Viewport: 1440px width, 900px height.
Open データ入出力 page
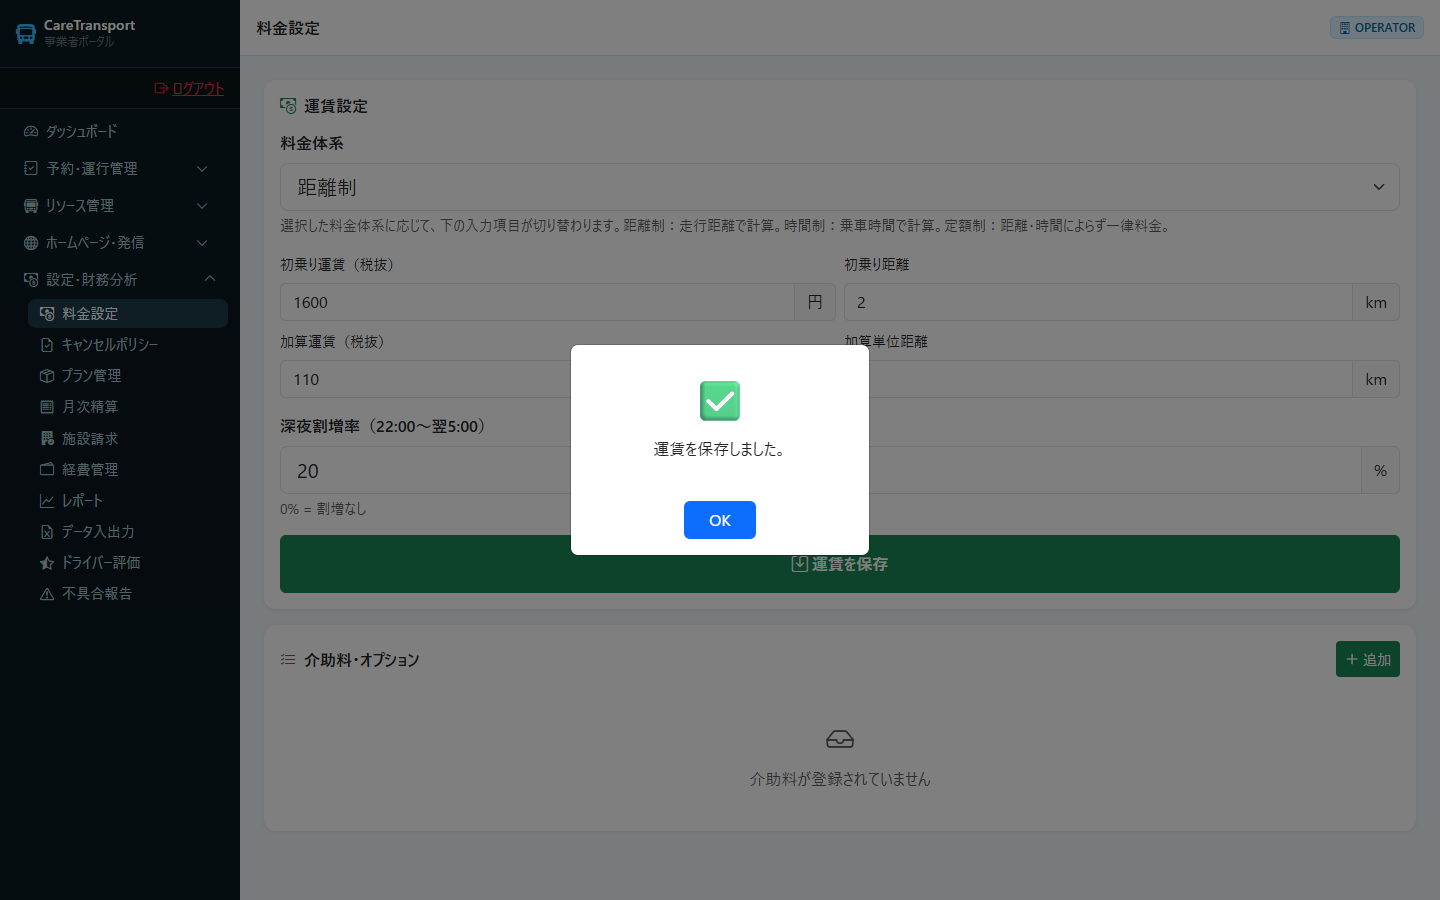[x=128, y=531]
